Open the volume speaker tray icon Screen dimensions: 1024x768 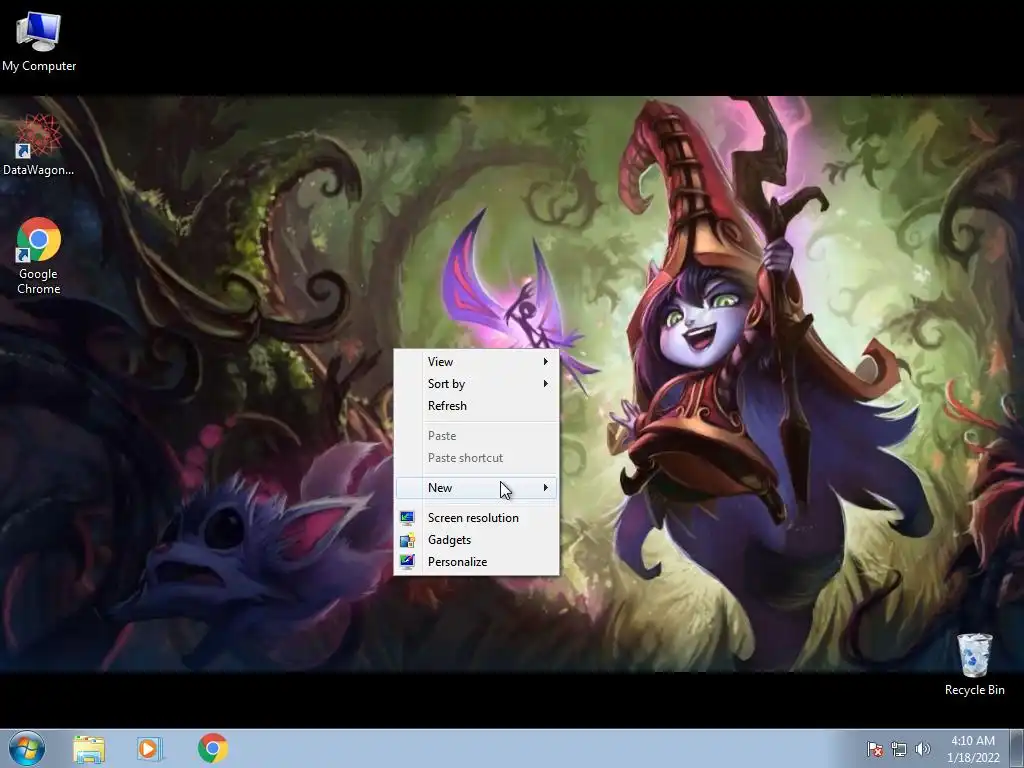point(923,749)
